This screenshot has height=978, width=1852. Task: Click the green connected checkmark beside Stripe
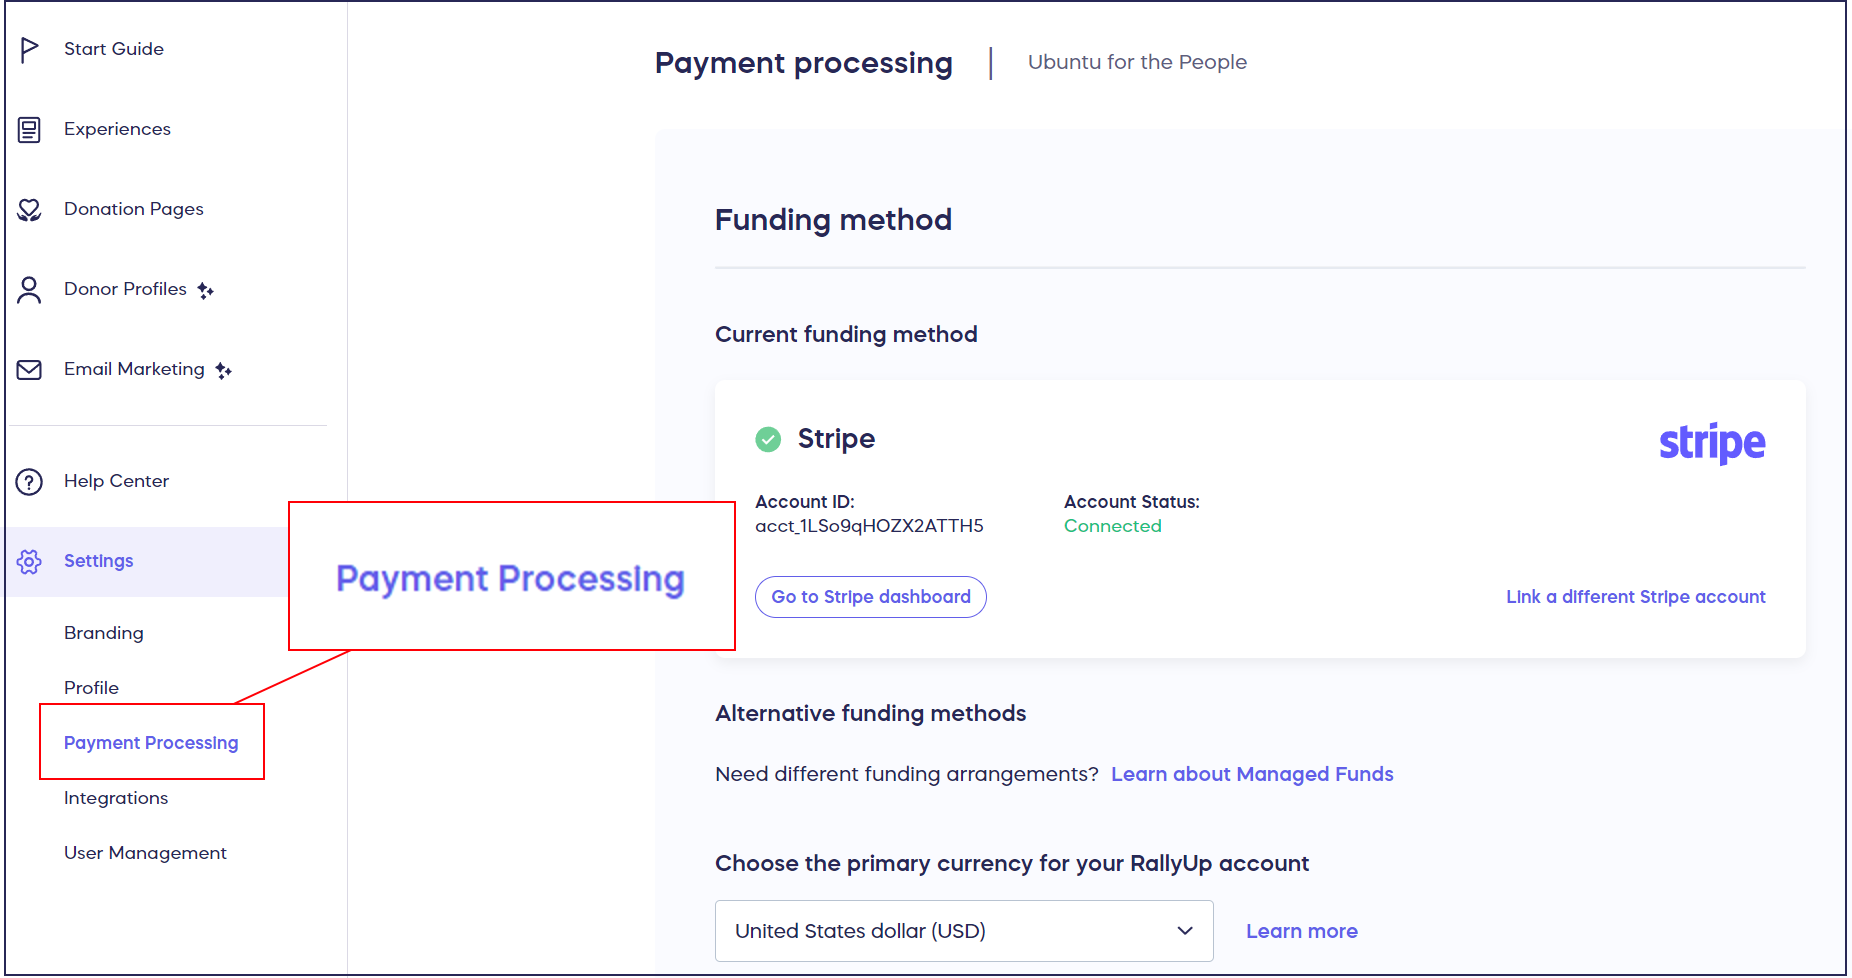point(767,439)
